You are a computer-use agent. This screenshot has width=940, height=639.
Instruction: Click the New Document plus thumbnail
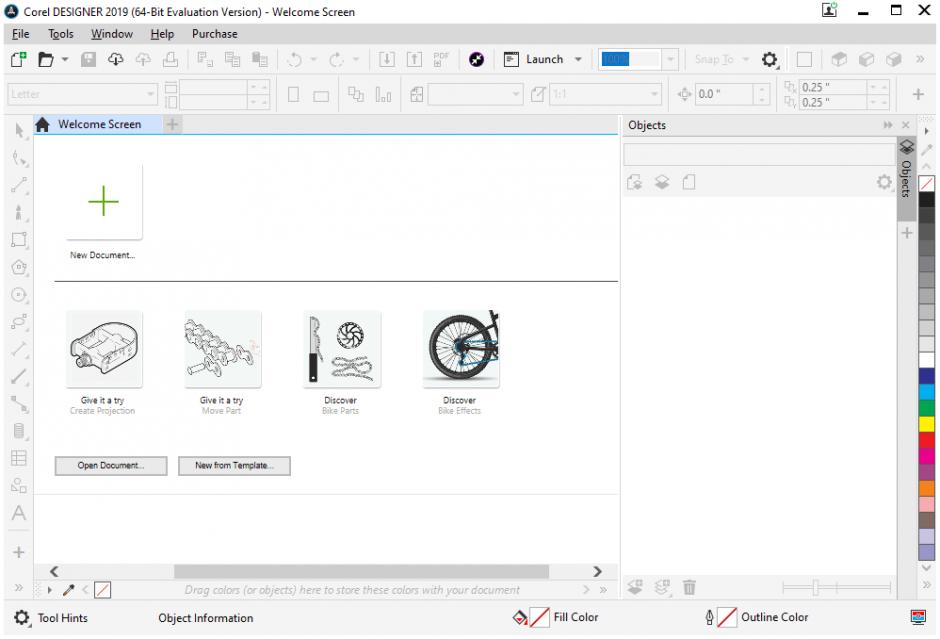pyautogui.click(x=104, y=202)
